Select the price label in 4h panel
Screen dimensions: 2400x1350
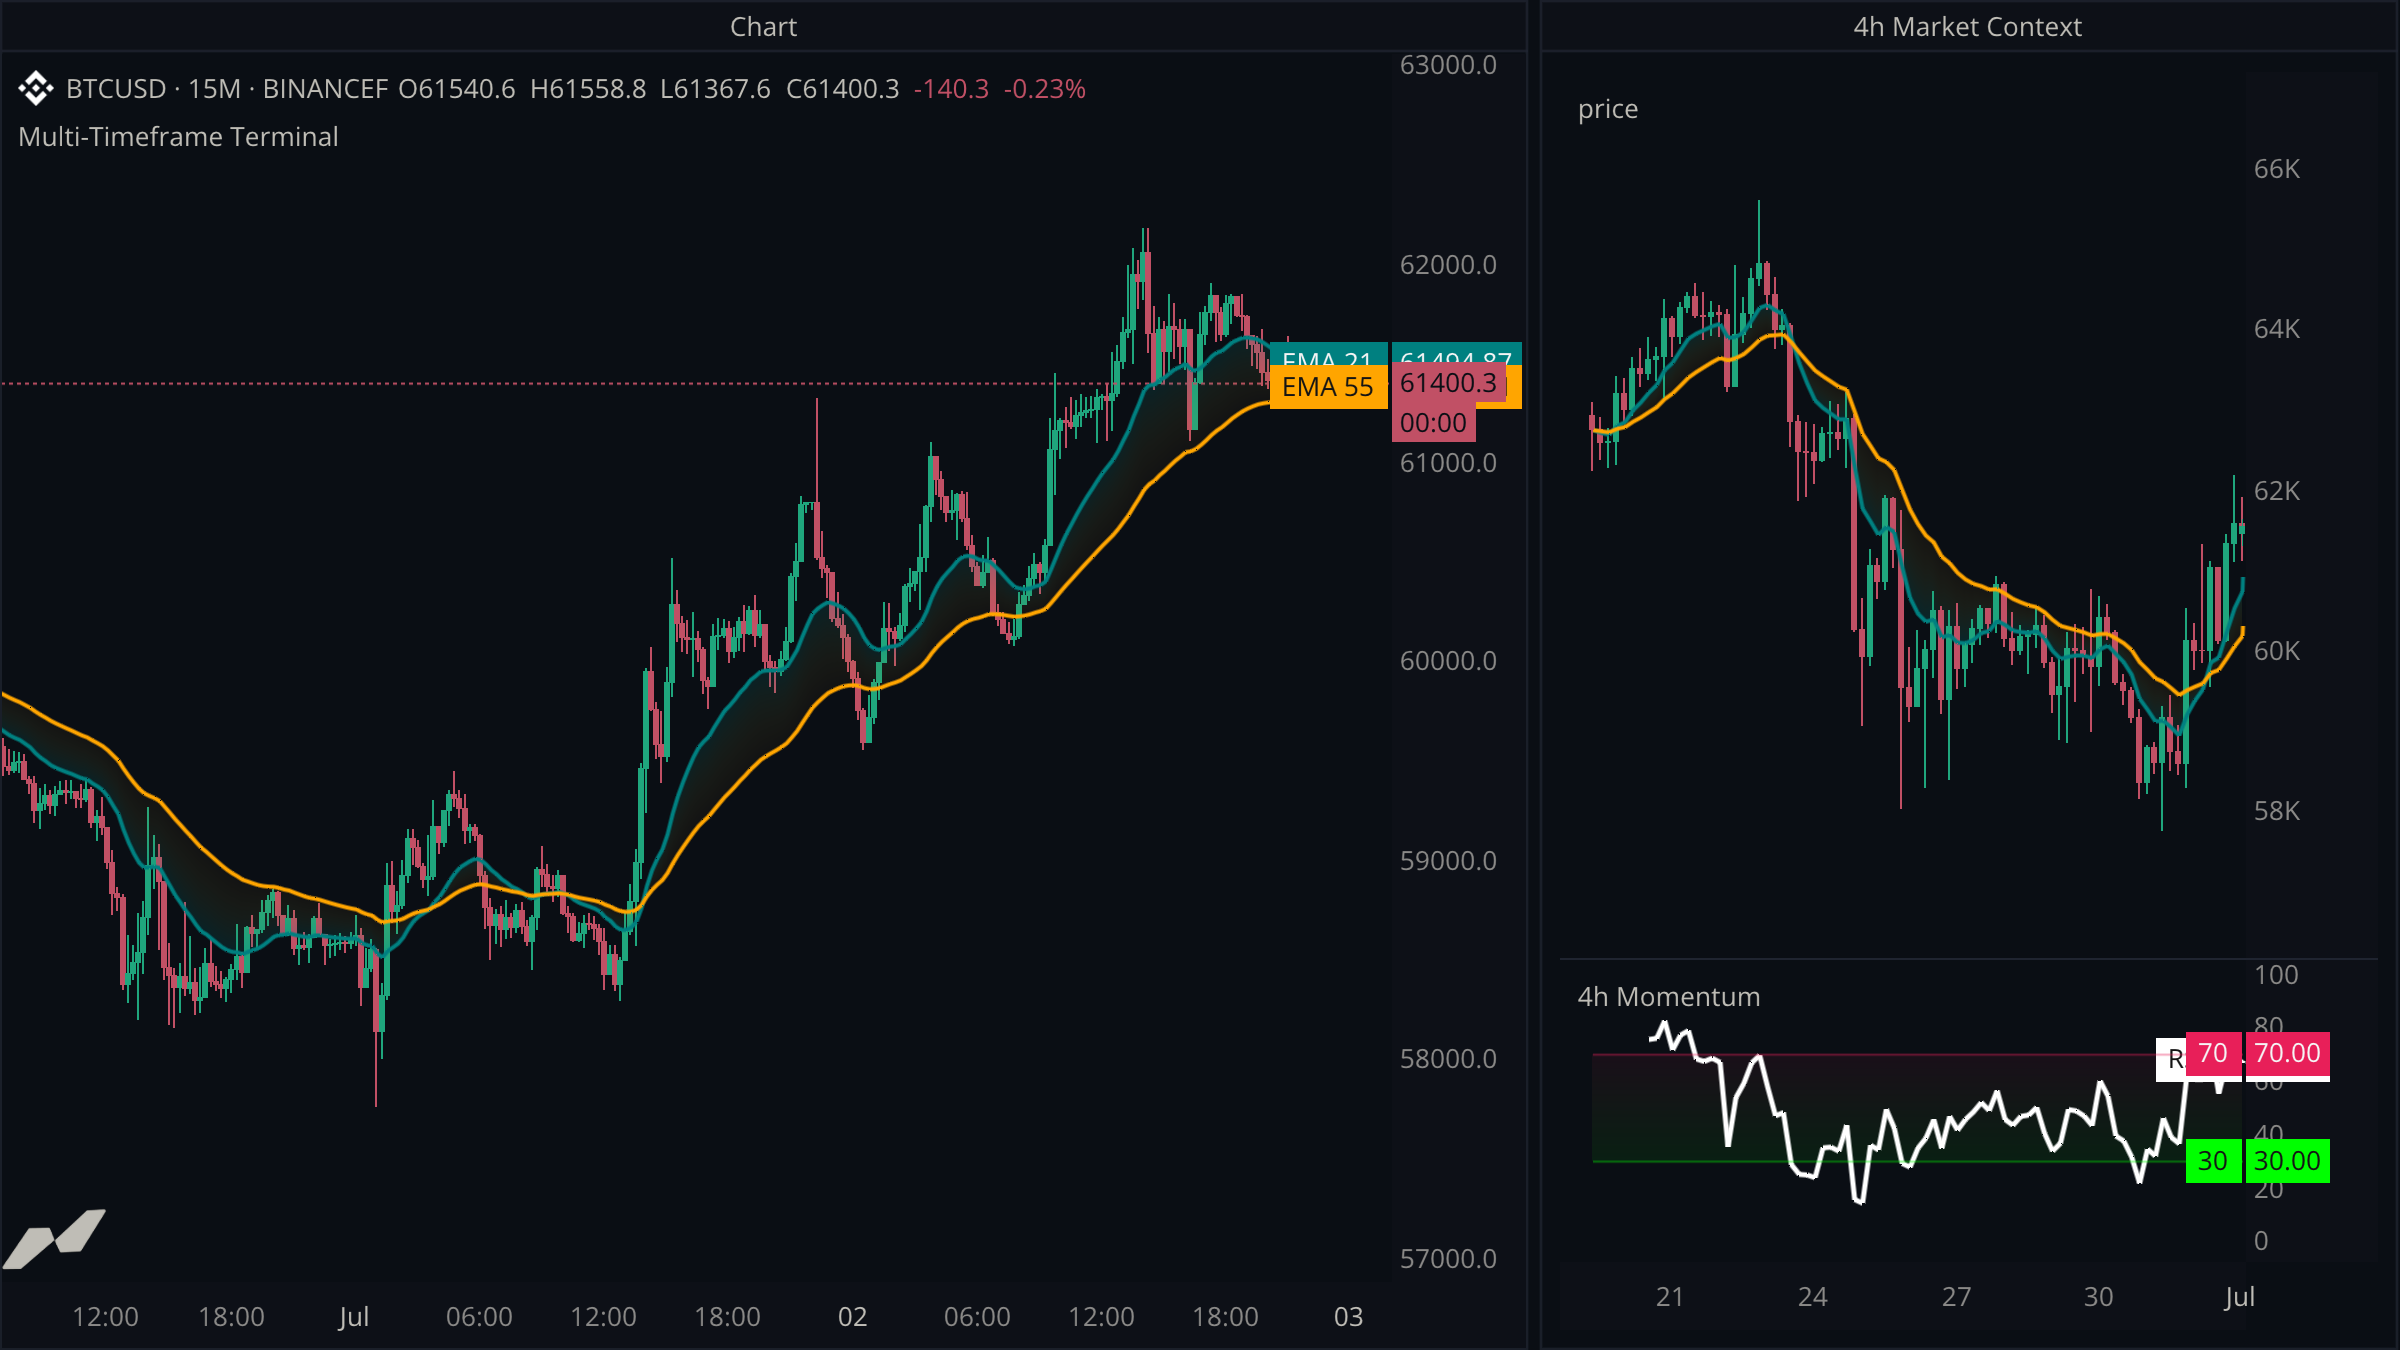(x=1608, y=109)
